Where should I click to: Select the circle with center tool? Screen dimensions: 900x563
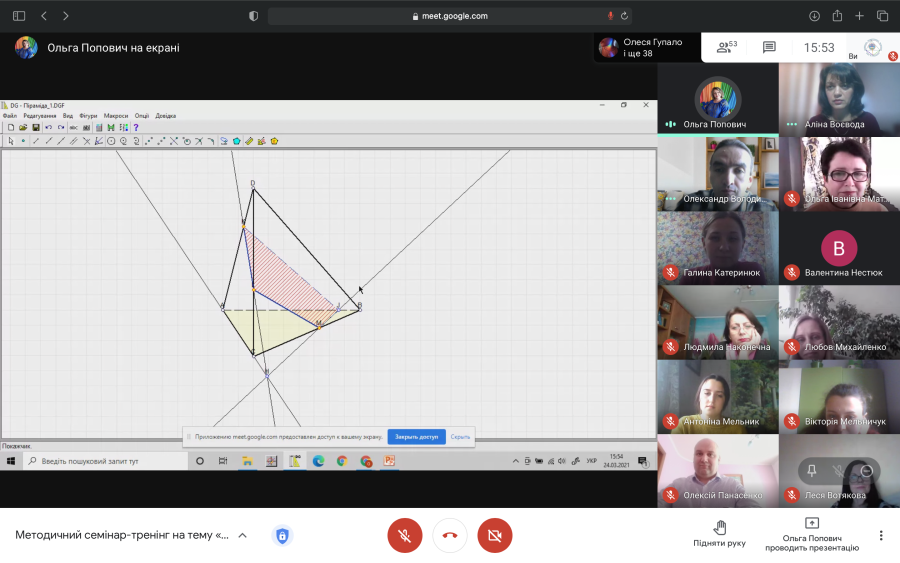point(111,141)
